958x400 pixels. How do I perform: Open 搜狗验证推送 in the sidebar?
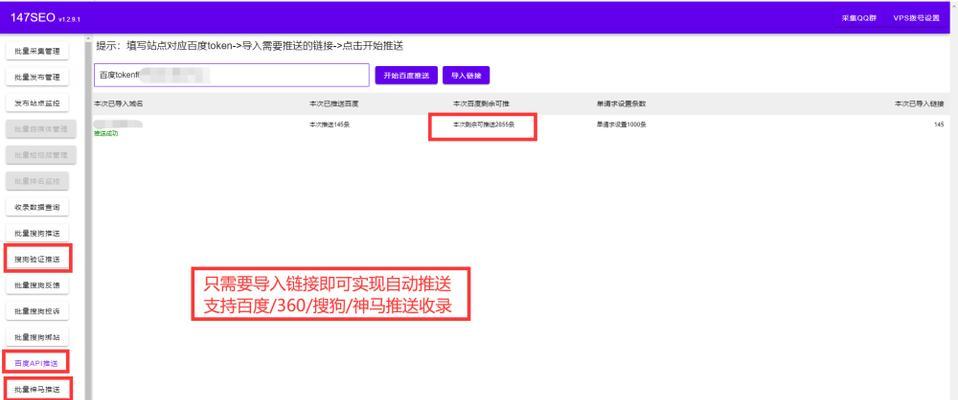37,259
